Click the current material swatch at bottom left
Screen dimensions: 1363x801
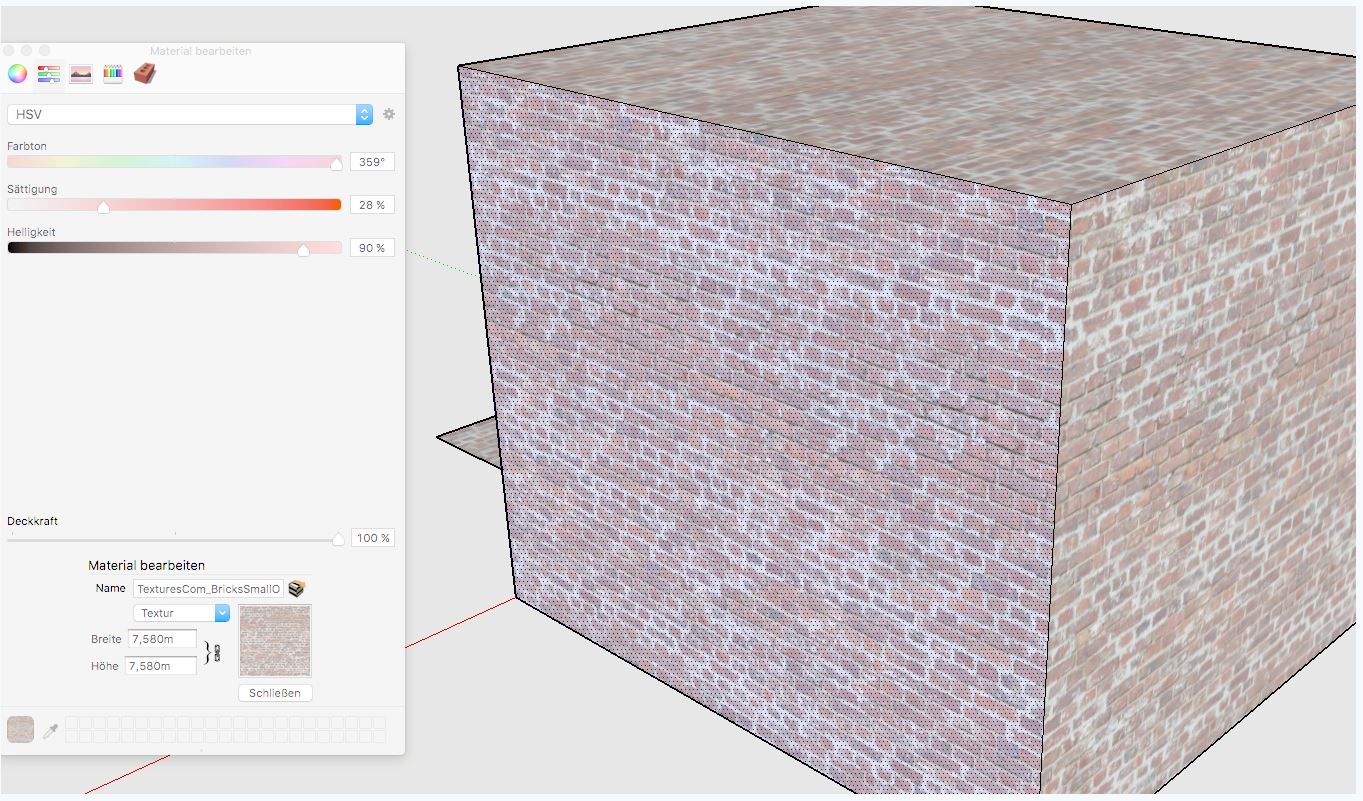(x=20, y=730)
